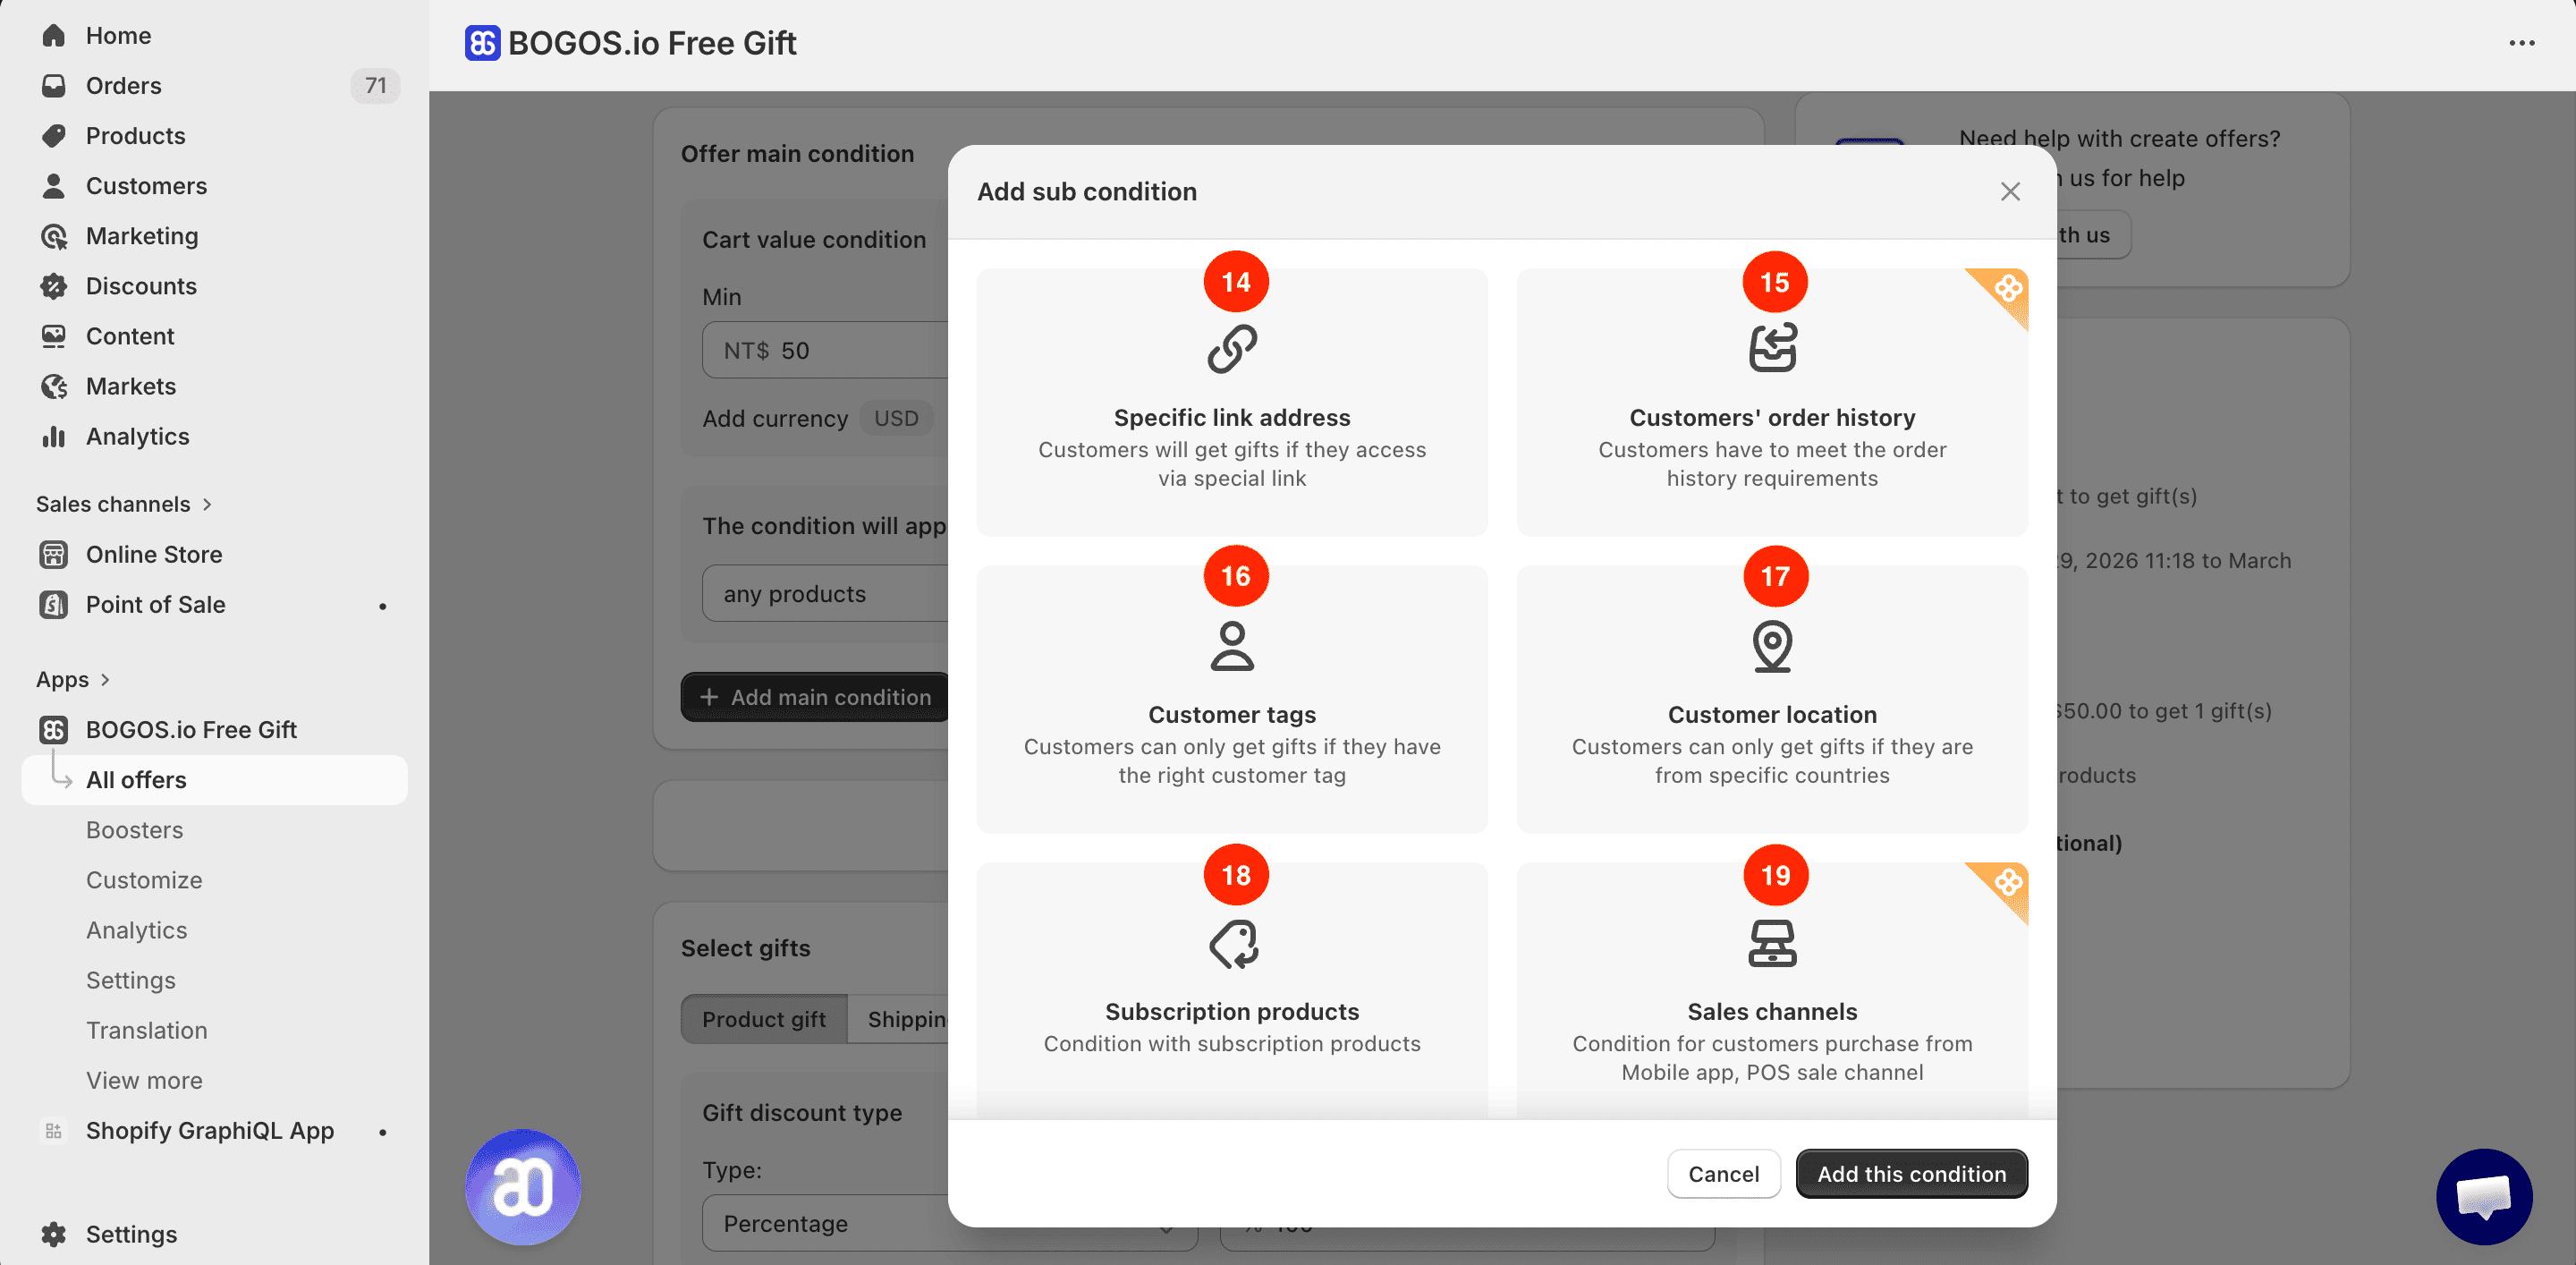This screenshot has width=2576, height=1265.
Task: Click the chain link icon for Specific link address
Action: [x=1232, y=349]
